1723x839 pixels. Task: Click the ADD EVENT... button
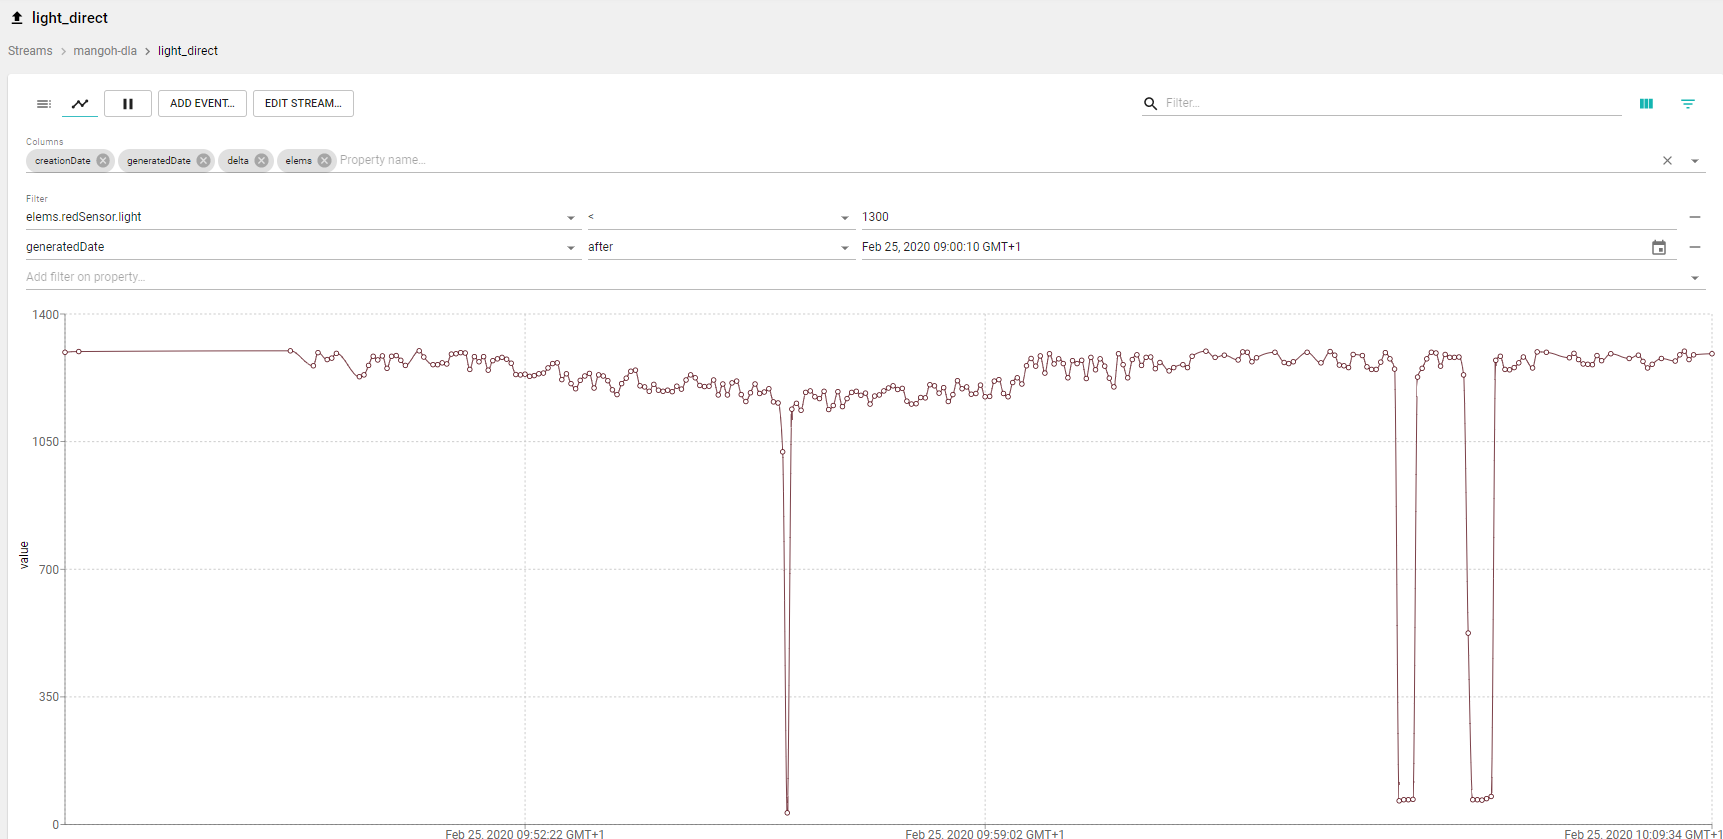[x=202, y=104]
